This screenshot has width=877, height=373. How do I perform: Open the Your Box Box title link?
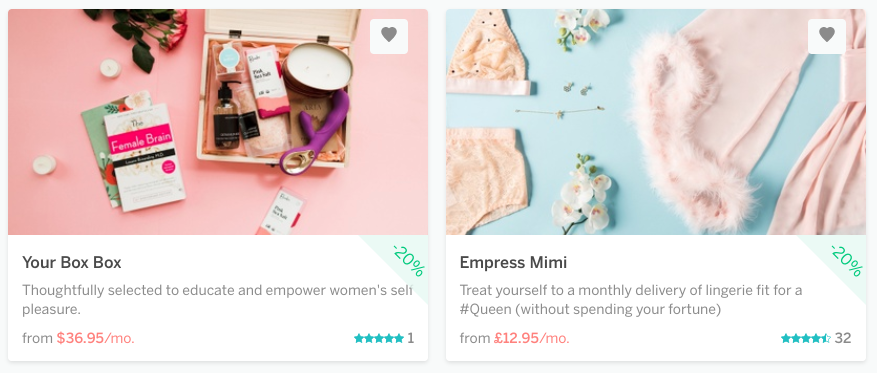[72, 262]
